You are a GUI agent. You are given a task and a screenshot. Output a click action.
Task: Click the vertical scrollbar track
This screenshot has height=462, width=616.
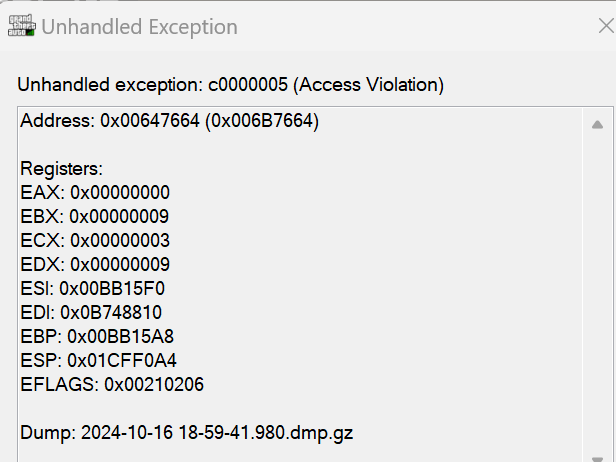597,300
